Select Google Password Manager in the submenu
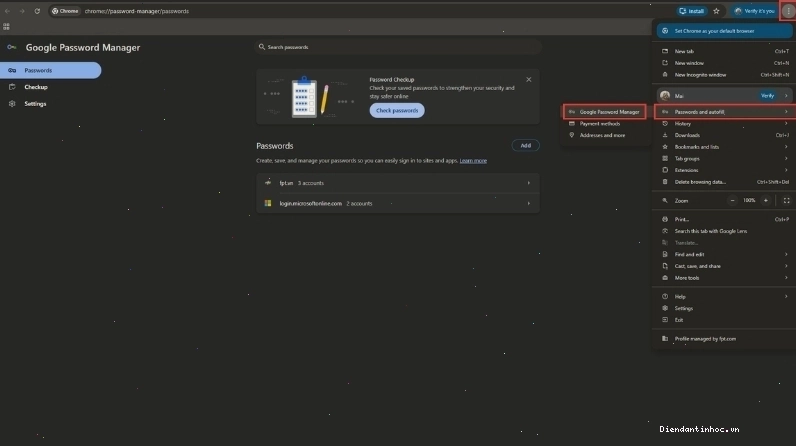796x446 pixels. [x=605, y=112]
